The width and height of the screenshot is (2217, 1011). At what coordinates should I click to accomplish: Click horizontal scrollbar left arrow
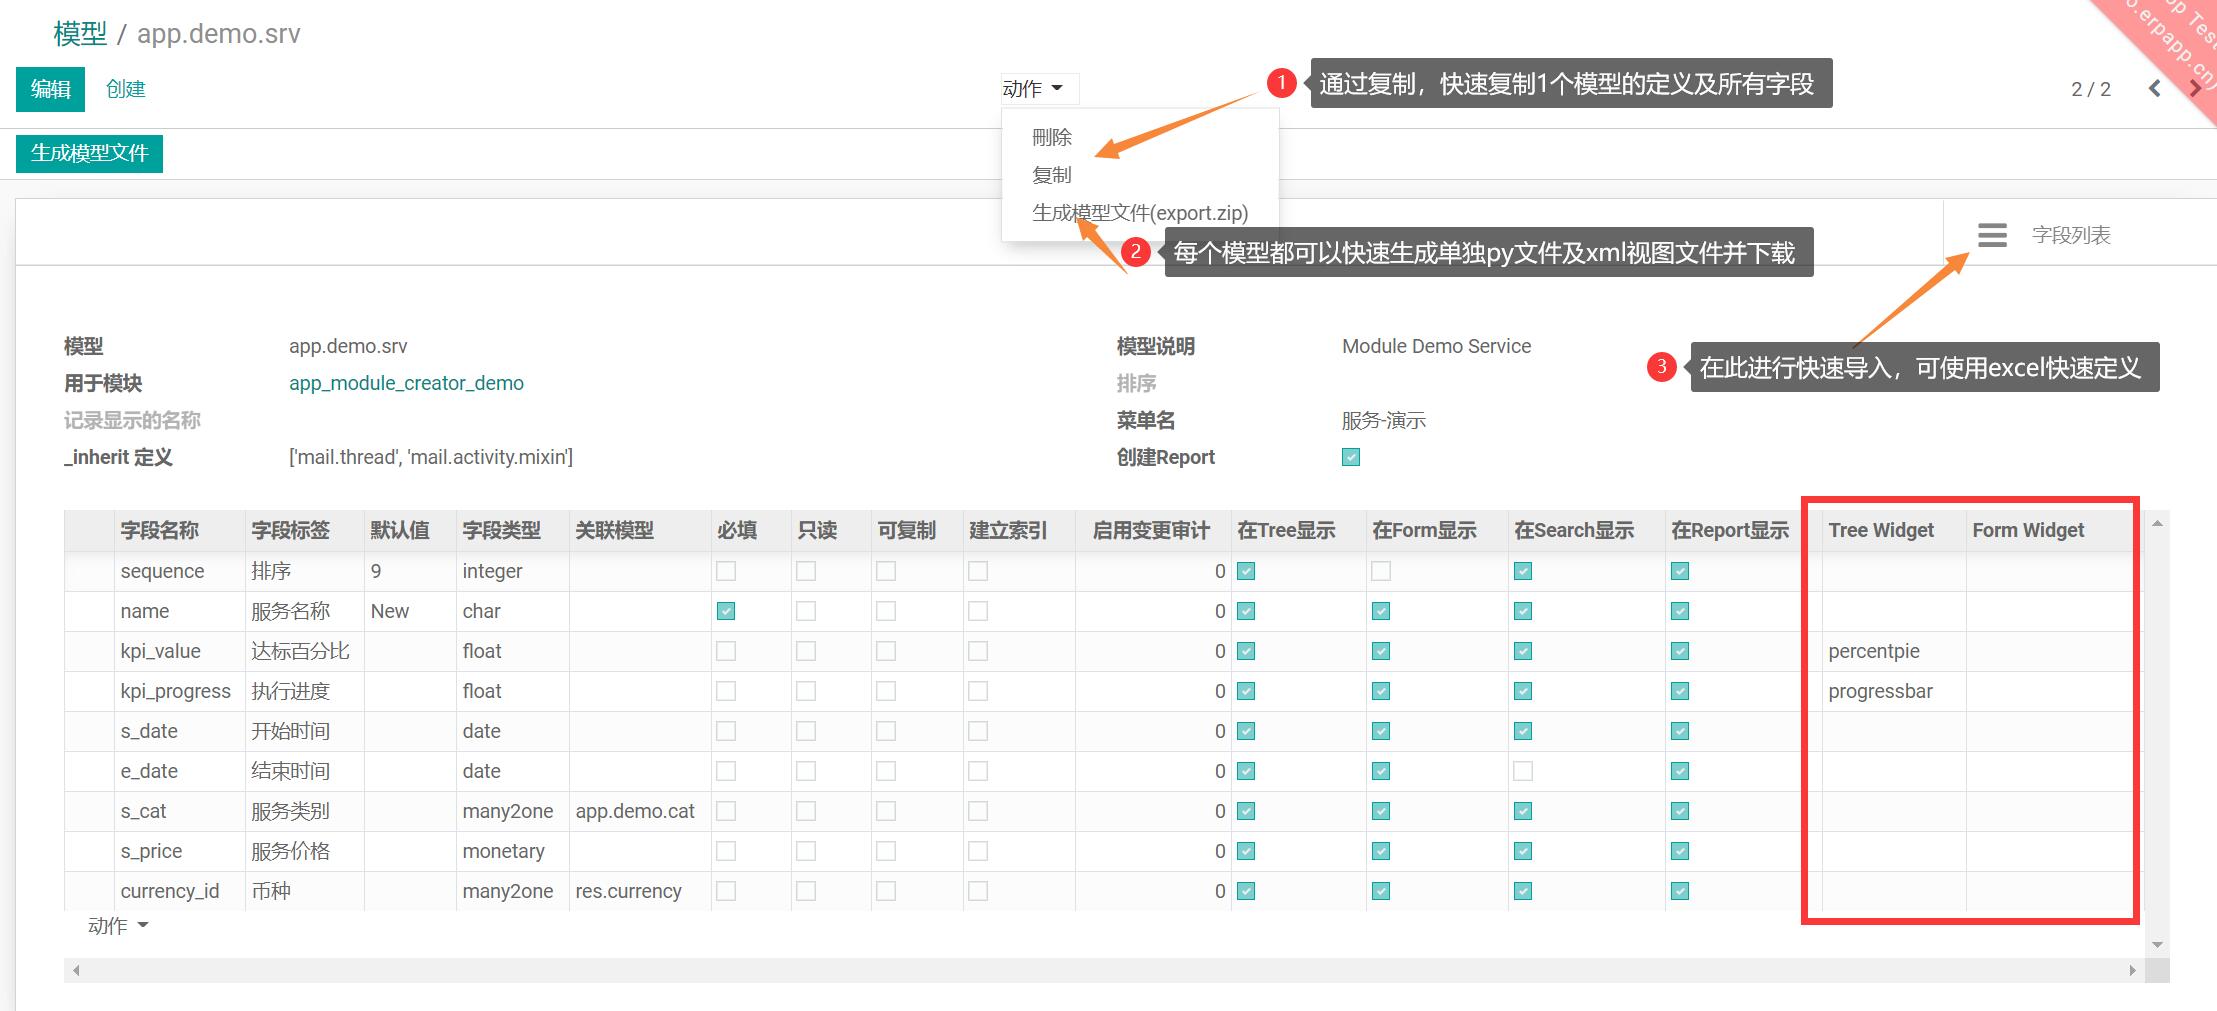click(x=76, y=970)
